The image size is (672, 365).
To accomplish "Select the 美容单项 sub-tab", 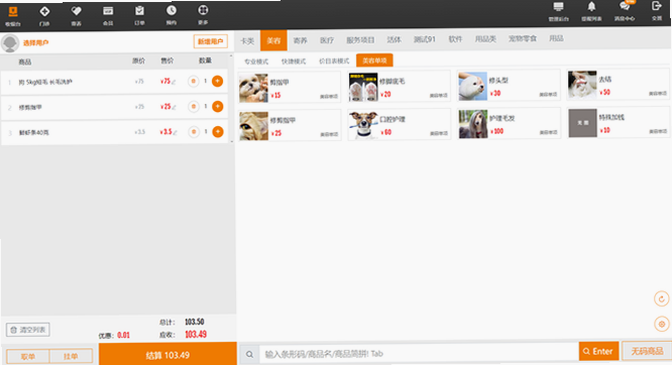I will (374, 60).
